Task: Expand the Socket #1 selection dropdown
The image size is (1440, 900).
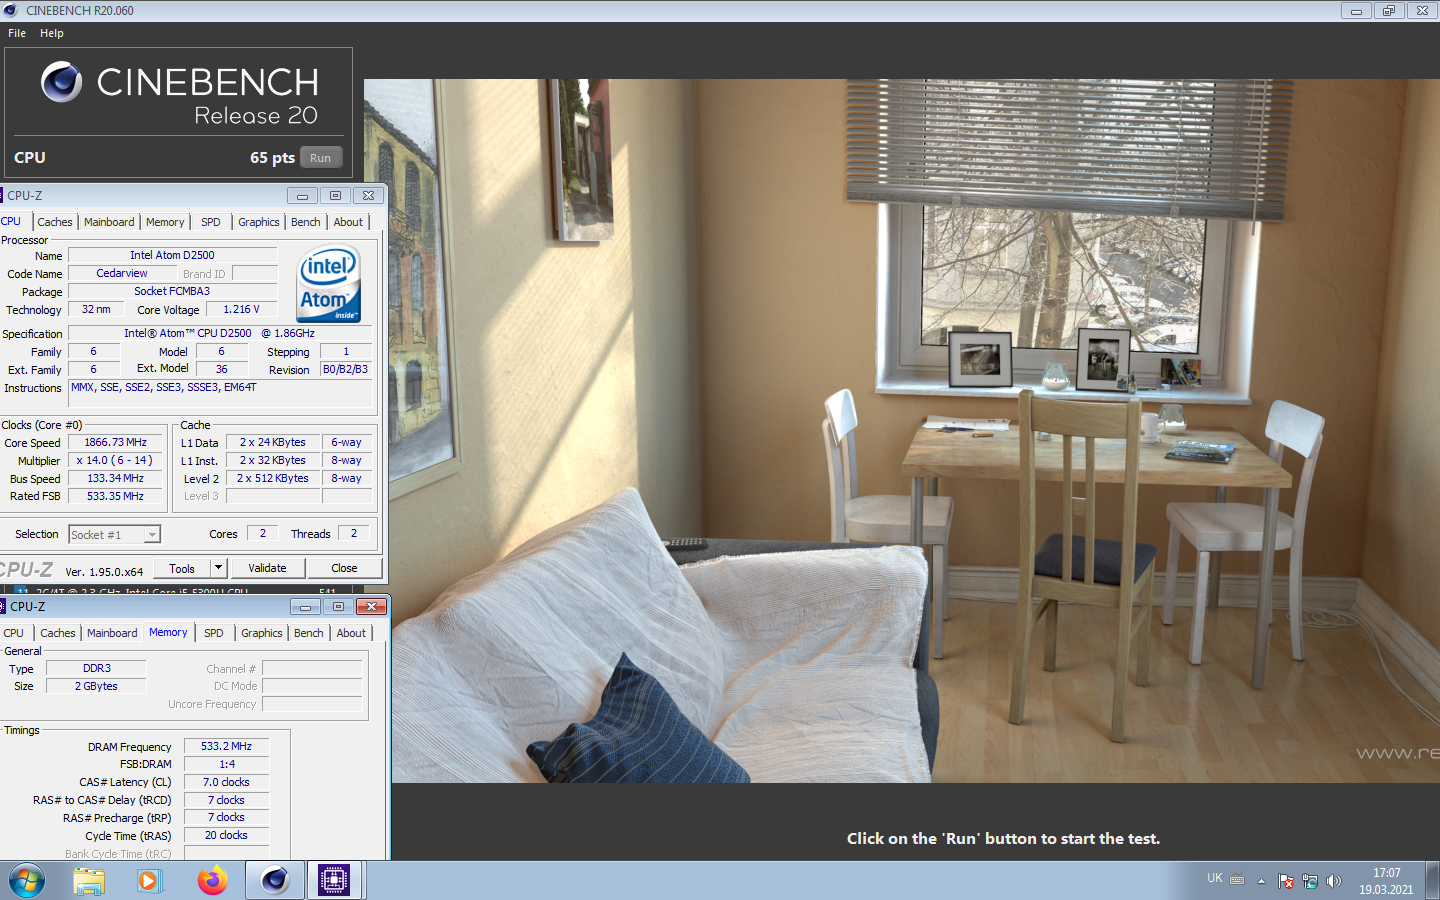Action: (x=152, y=535)
